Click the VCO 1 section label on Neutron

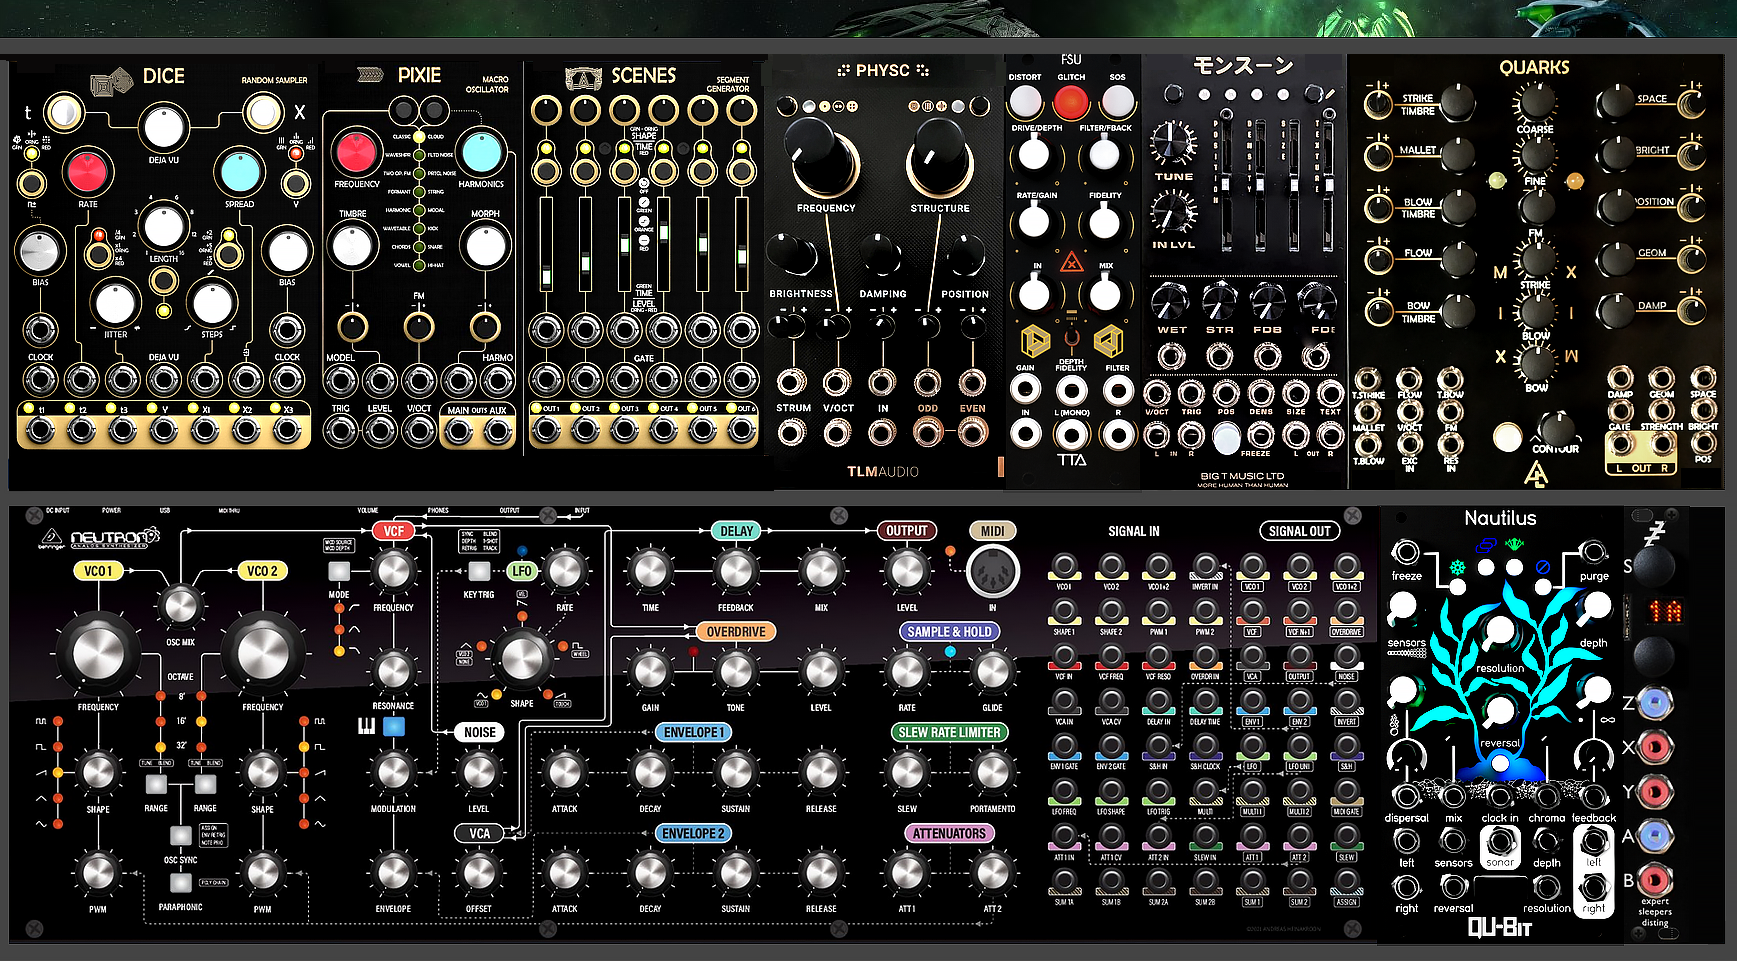click(x=98, y=571)
